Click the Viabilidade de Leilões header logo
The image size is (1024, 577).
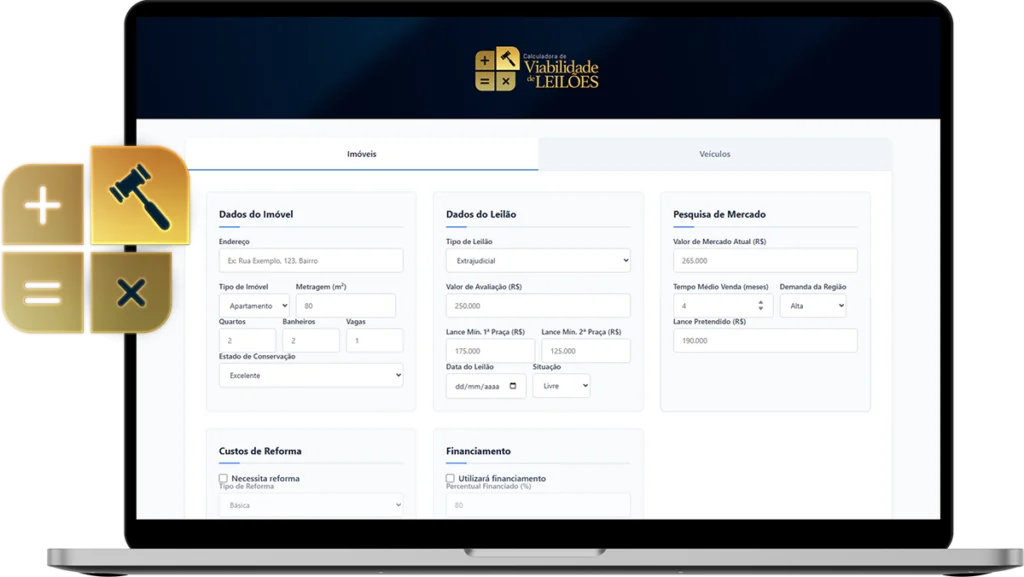point(537,69)
